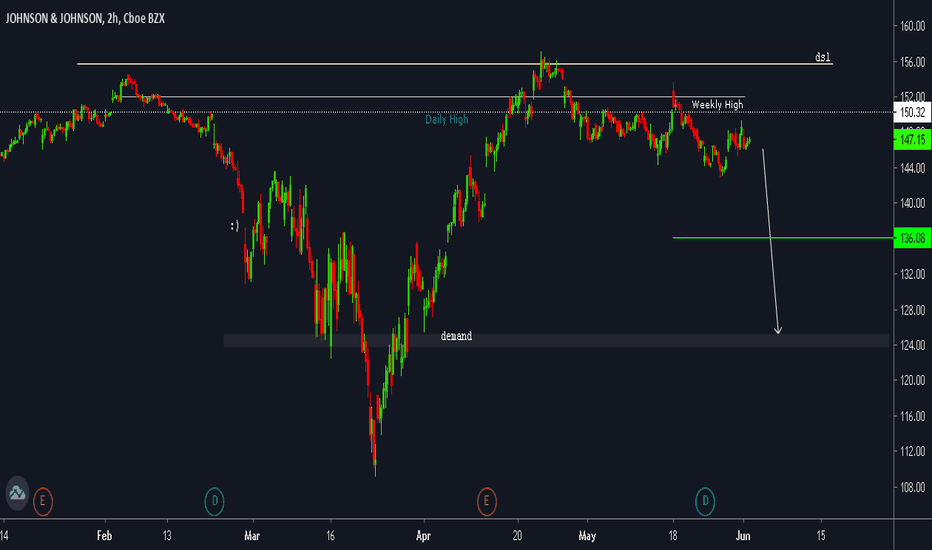Select the JOHNSON & JOHNSON chart title
Screen dimensions: 932x550
tap(85, 18)
